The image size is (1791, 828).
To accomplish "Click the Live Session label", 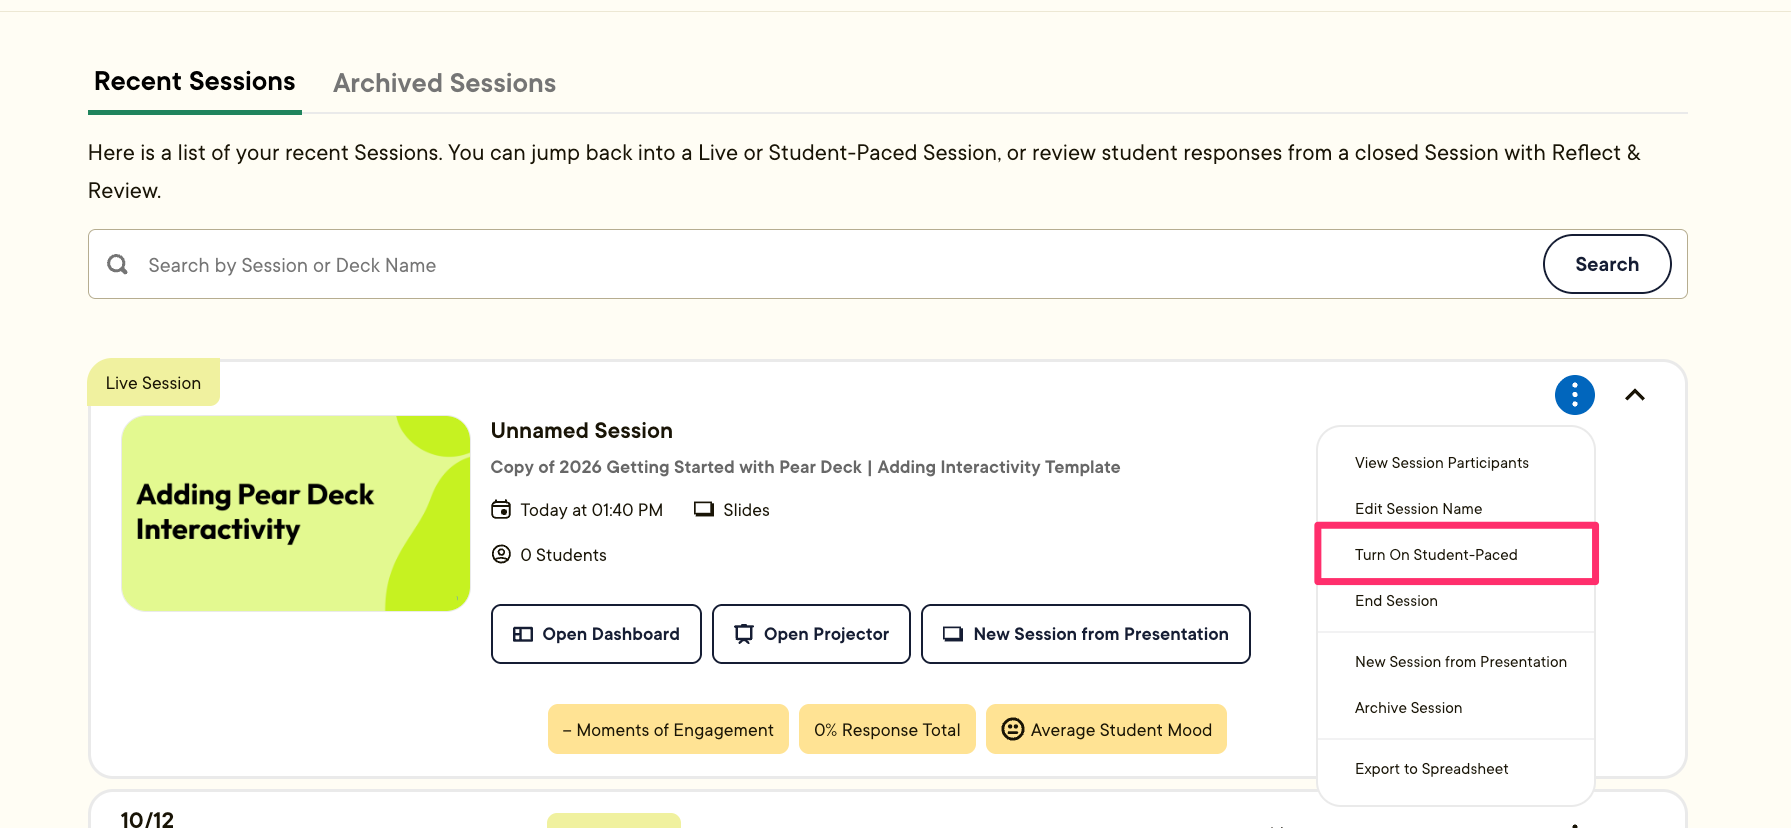I will pyautogui.click(x=153, y=383).
